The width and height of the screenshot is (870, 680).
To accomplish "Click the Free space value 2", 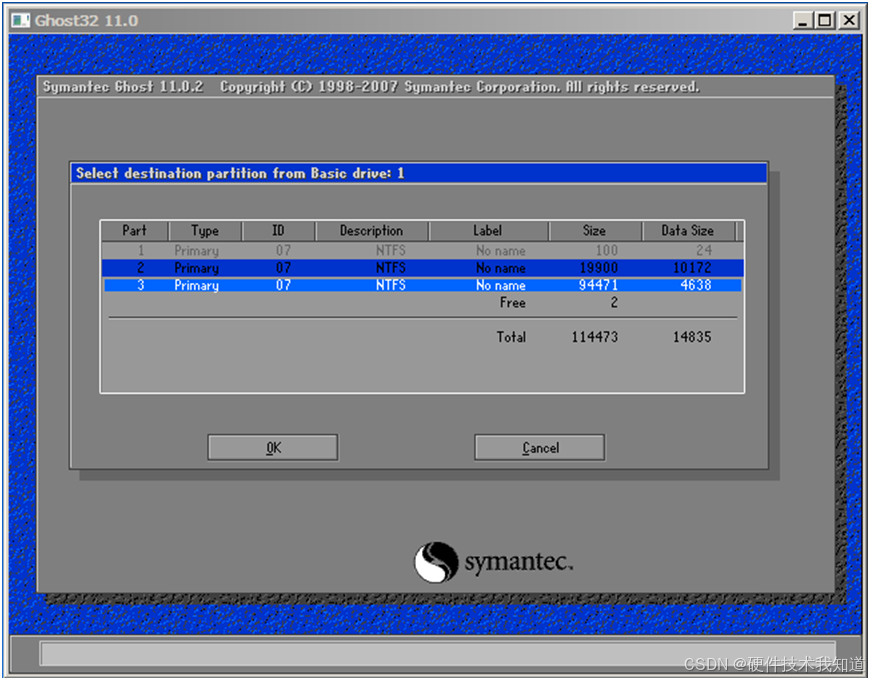I will (614, 303).
